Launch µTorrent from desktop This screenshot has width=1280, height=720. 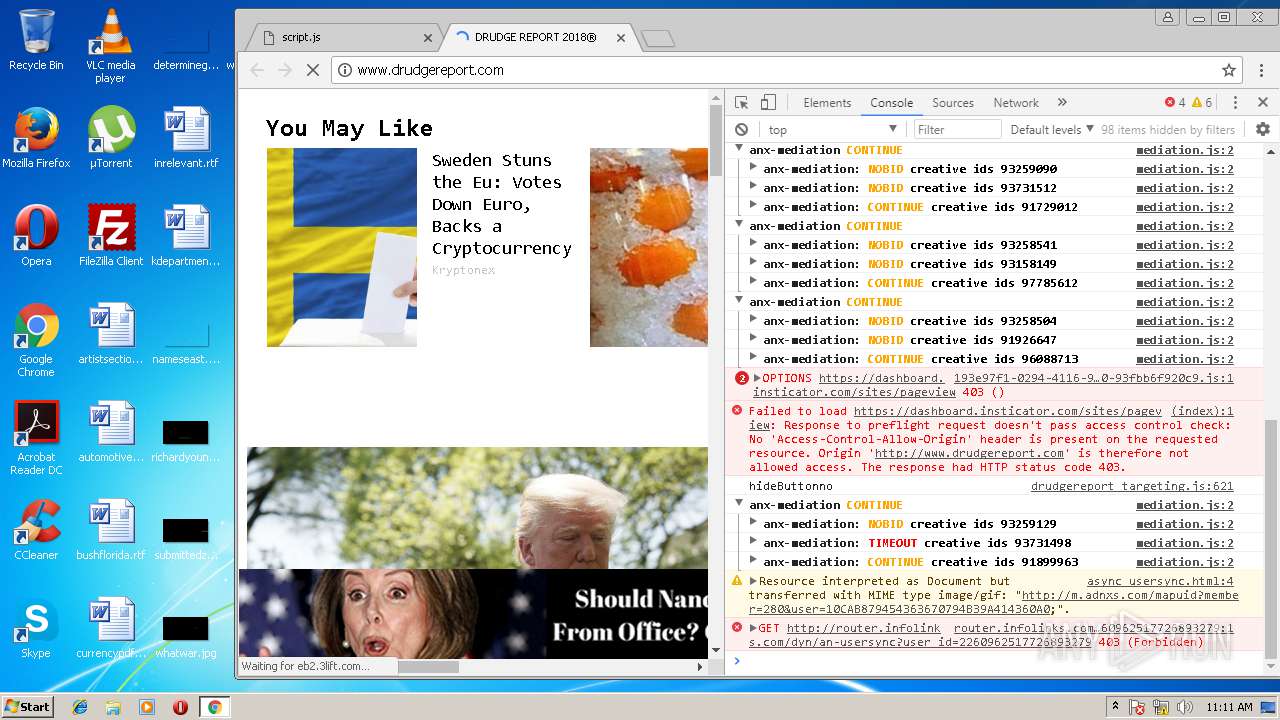(111, 137)
